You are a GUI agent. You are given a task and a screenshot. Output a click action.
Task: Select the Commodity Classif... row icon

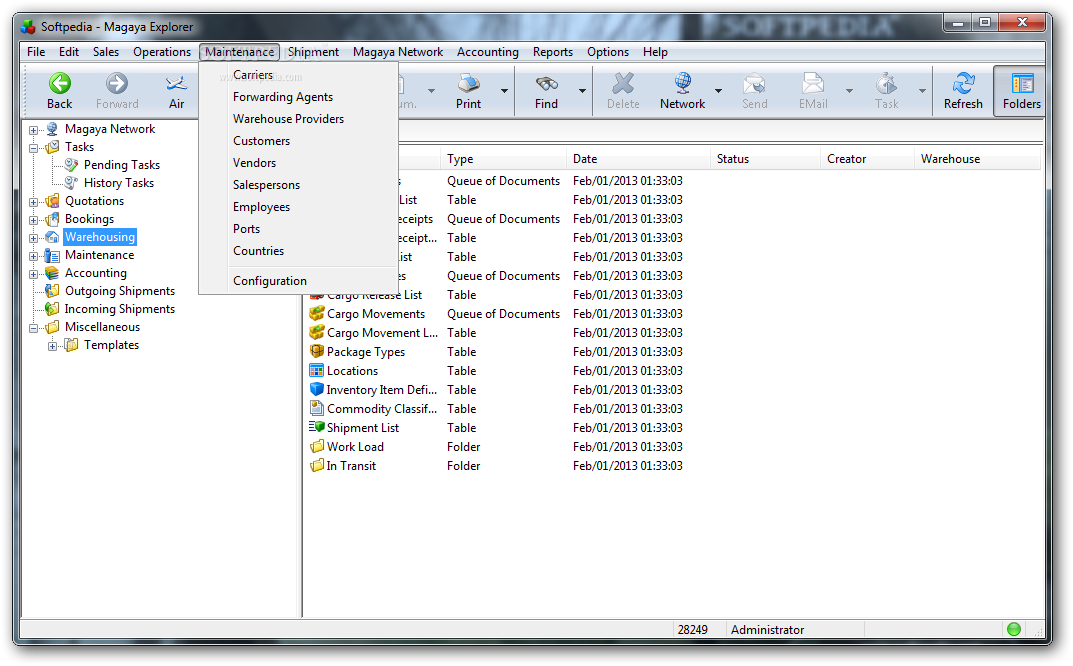(316, 409)
